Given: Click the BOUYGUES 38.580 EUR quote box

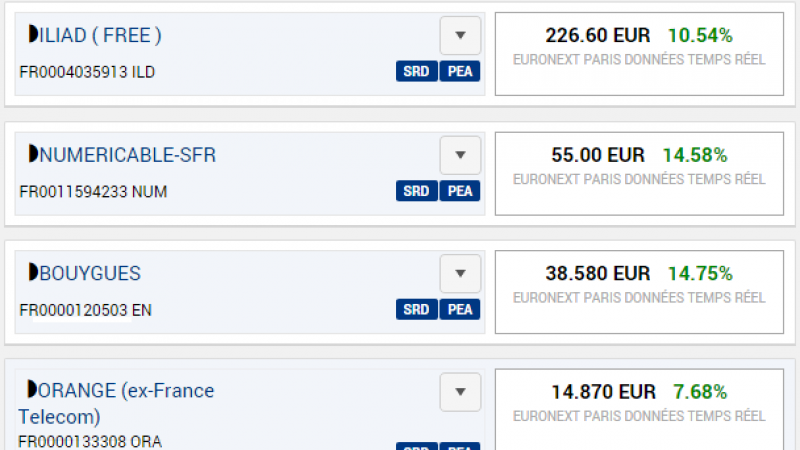Looking at the screenshot, I should tap(639, 291).
